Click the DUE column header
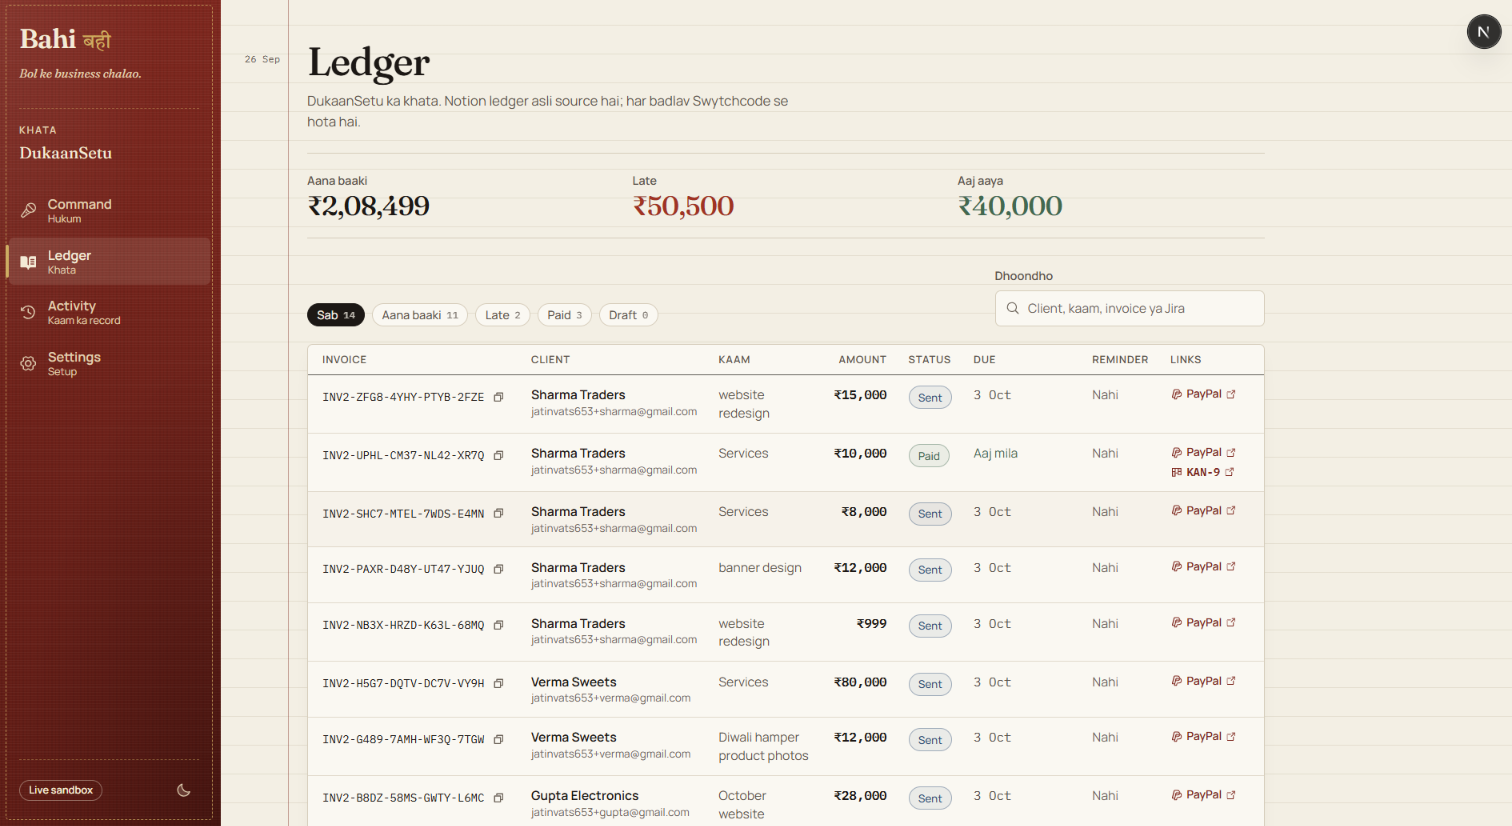This screenshot has width=1512, height=826. (x=984, y=360)
